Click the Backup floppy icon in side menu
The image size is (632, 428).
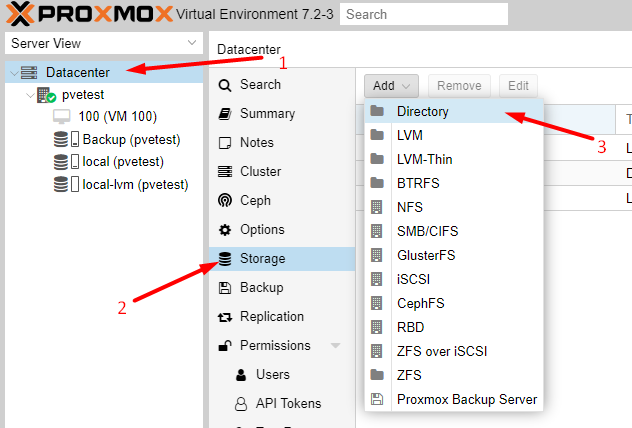coord(225,288)
